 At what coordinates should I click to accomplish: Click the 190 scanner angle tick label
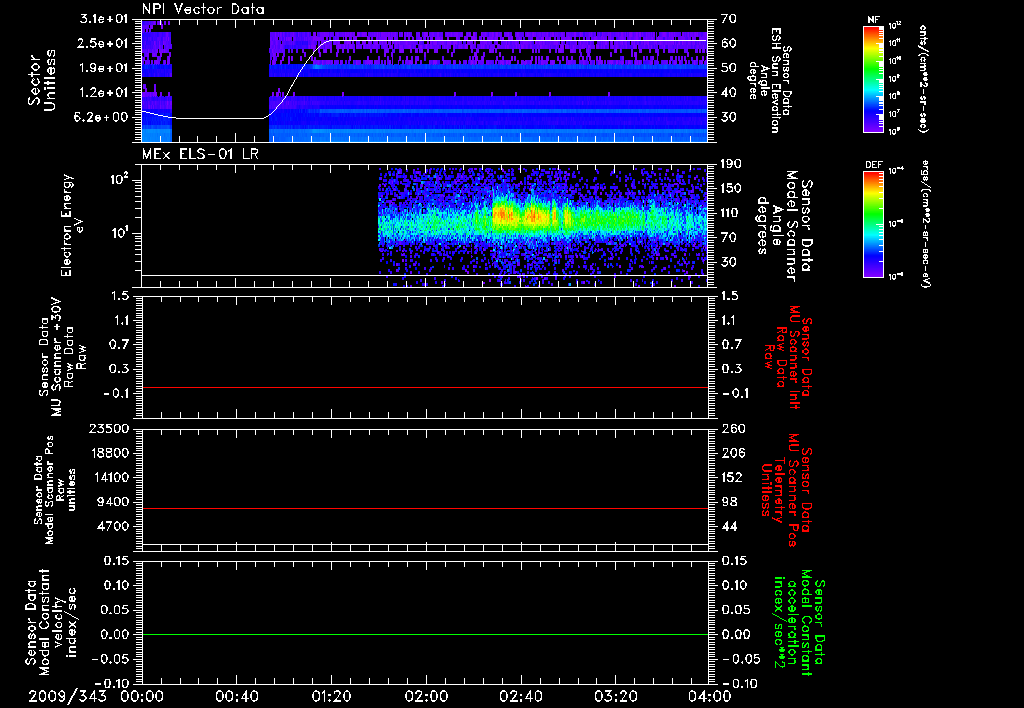pos(731,164)
